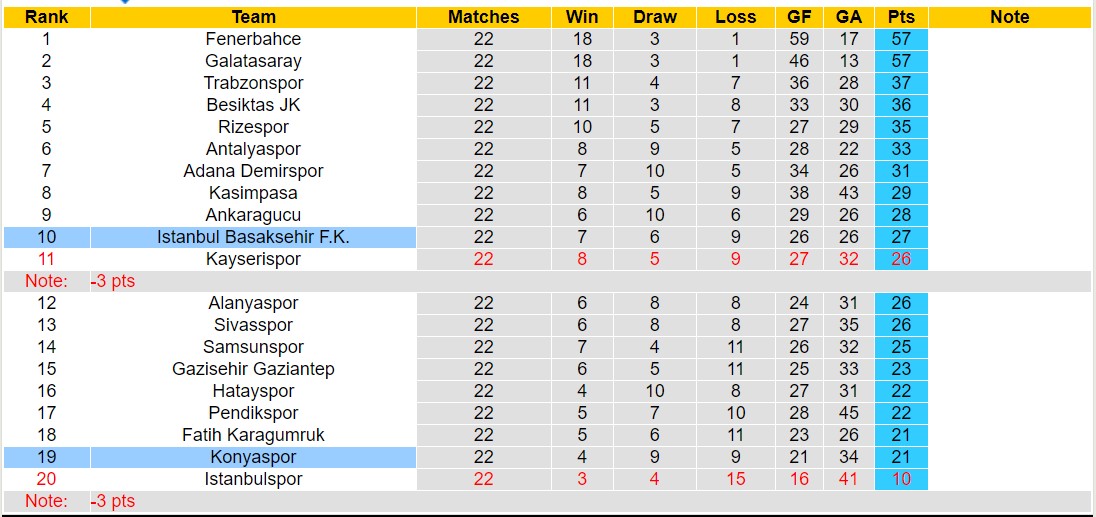Screen dimensions: 1096x517
Task: Open the Galatasaray team link
Action: point(253,61)
